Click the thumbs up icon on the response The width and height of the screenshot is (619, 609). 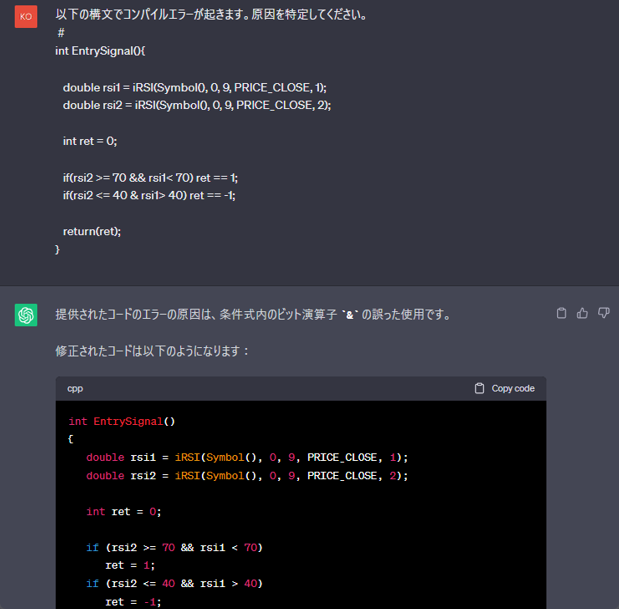582,314
